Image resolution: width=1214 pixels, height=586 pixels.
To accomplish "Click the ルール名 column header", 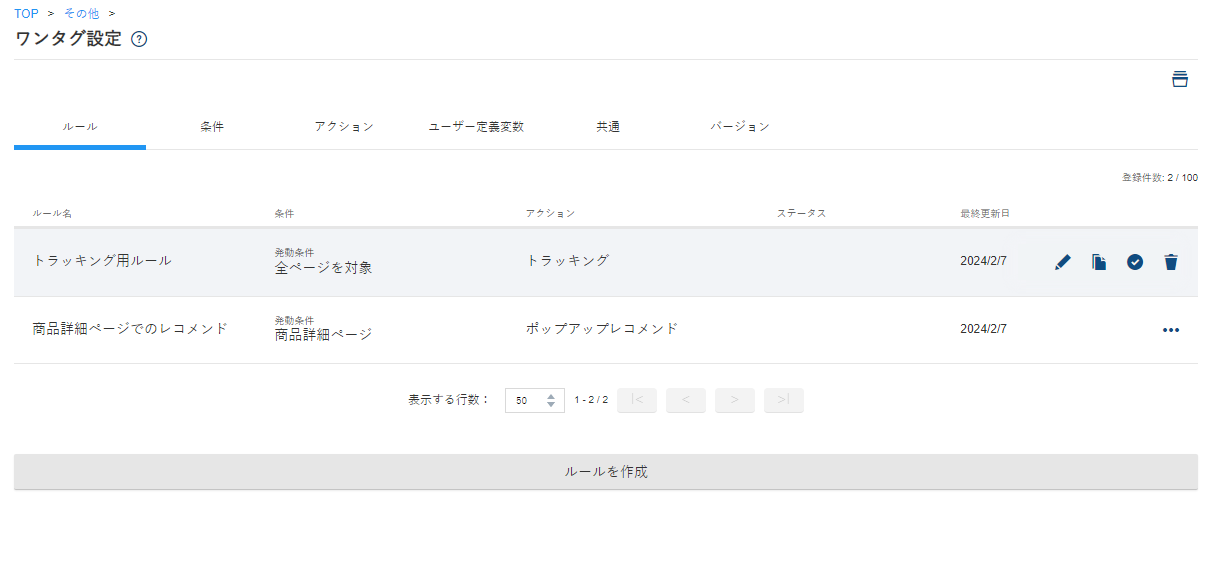I will pyautogui.click(x=52, y=214).
